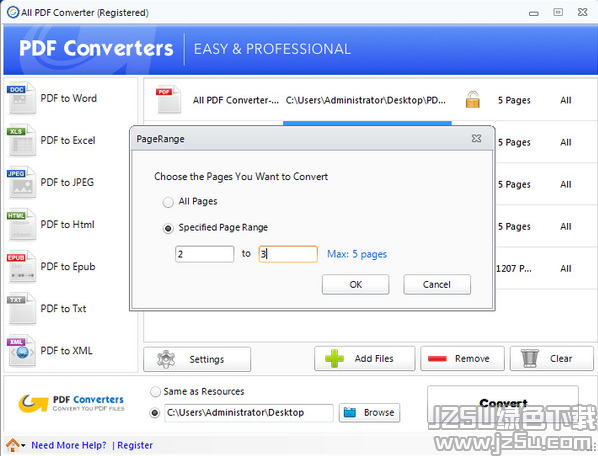This screenshot has height=456, width=598.
Task: Select the All Pages radio option
Action: pos(168,202)
